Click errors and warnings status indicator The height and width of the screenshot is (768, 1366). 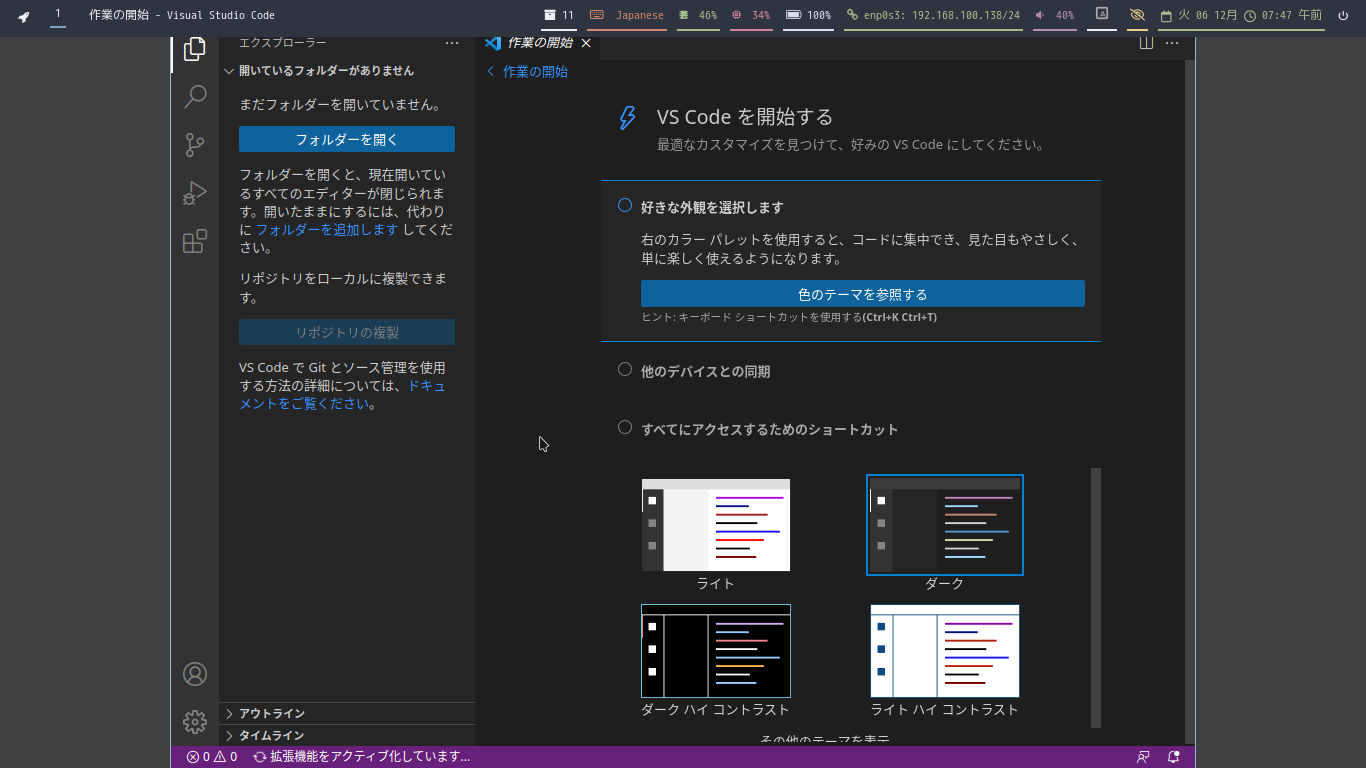[x=212, y=757]
